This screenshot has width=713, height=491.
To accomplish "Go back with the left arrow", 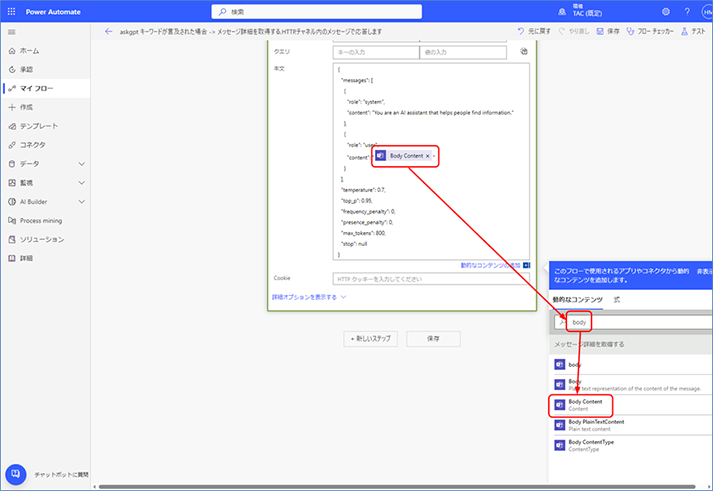I will click(x=108, y=31).
